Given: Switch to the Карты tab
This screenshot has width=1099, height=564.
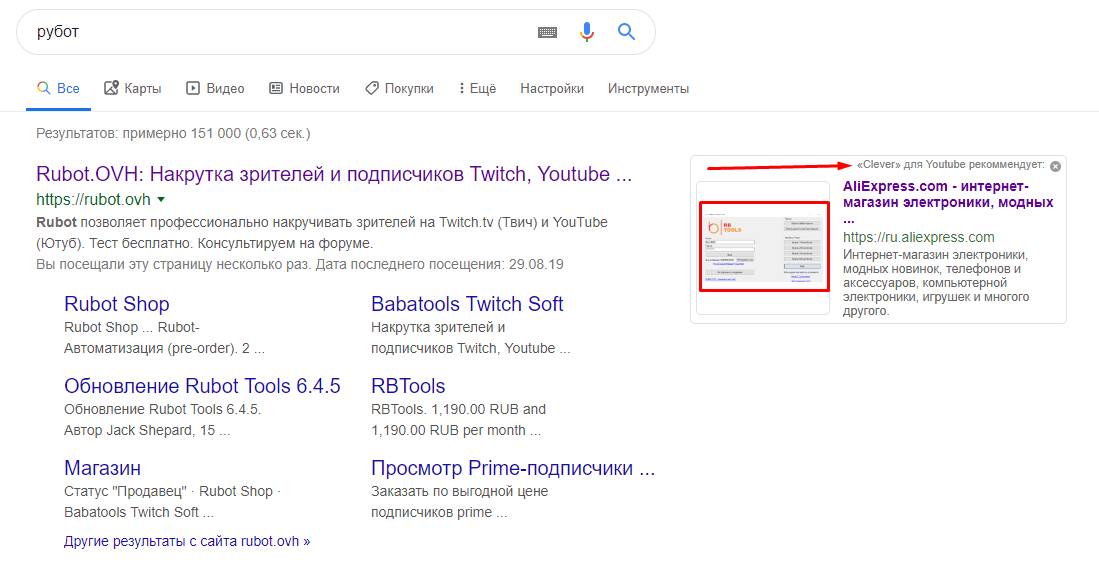Looking at the screenshot, I should [x=133, y=88].
